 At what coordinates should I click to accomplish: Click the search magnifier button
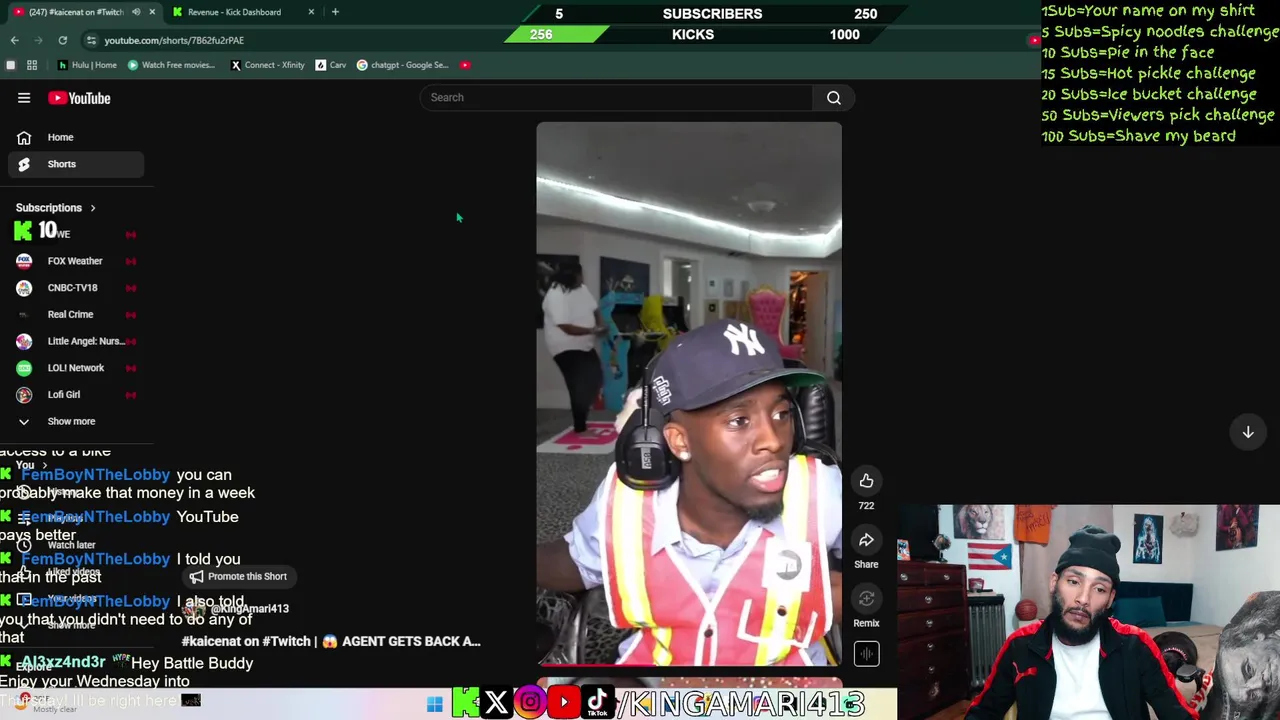pos(834,97)
